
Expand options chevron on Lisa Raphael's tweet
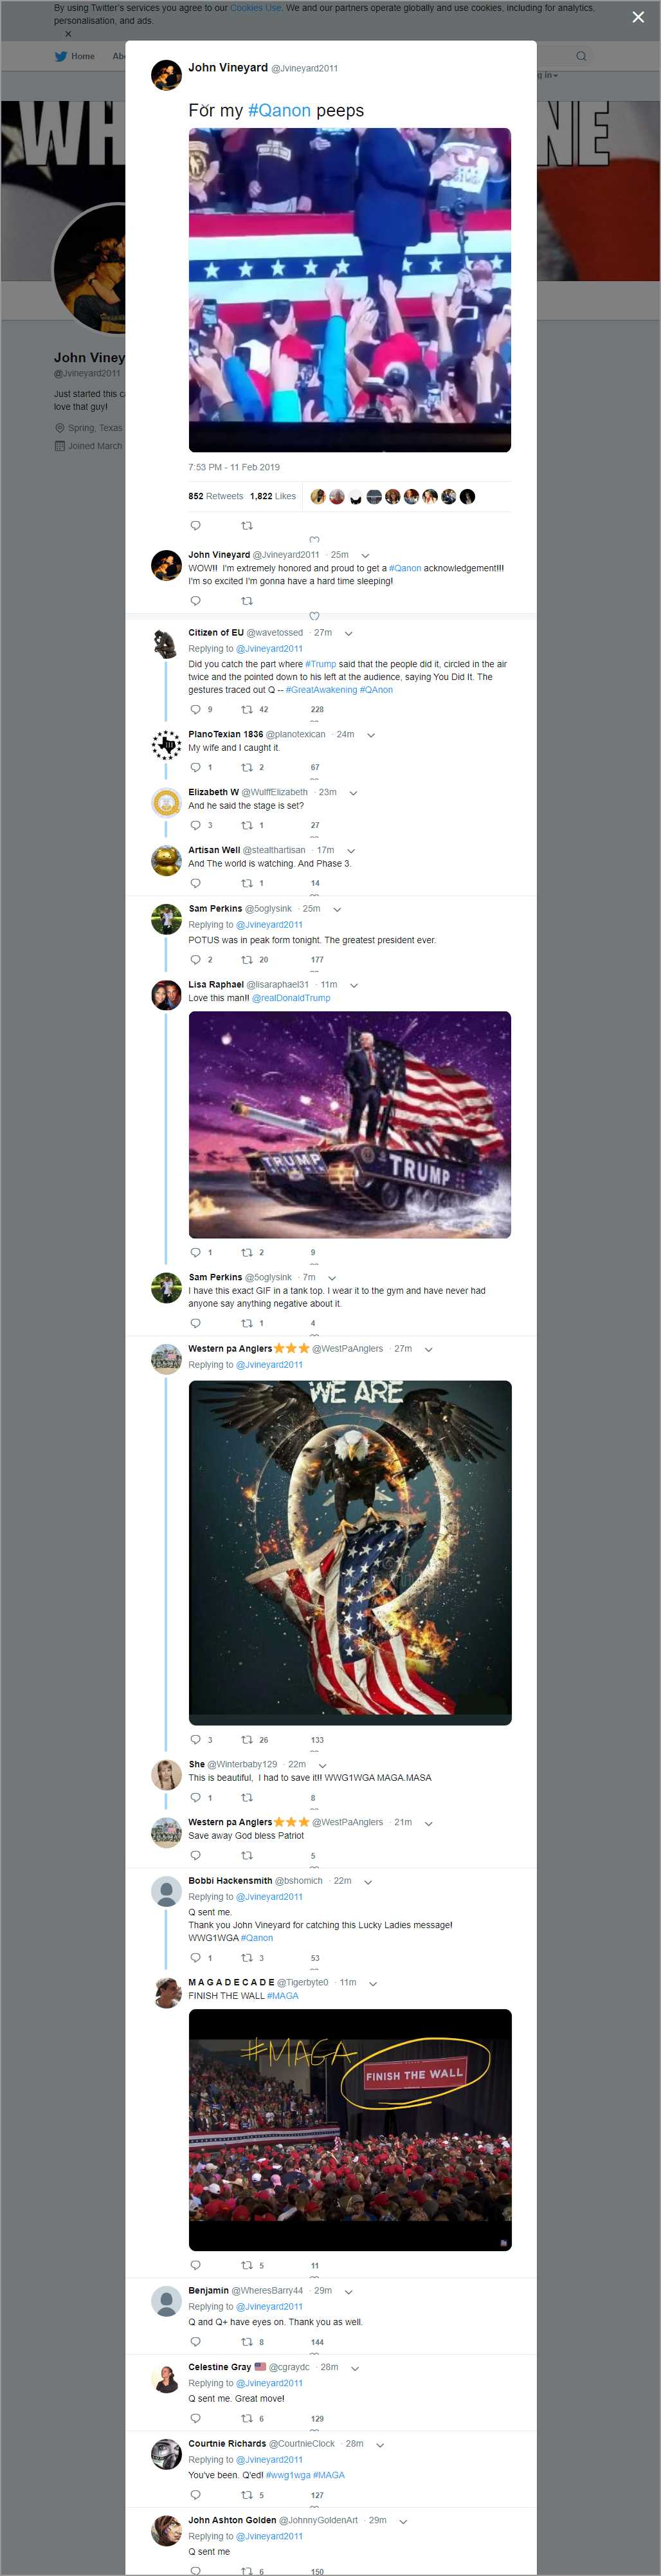(354, 985)
